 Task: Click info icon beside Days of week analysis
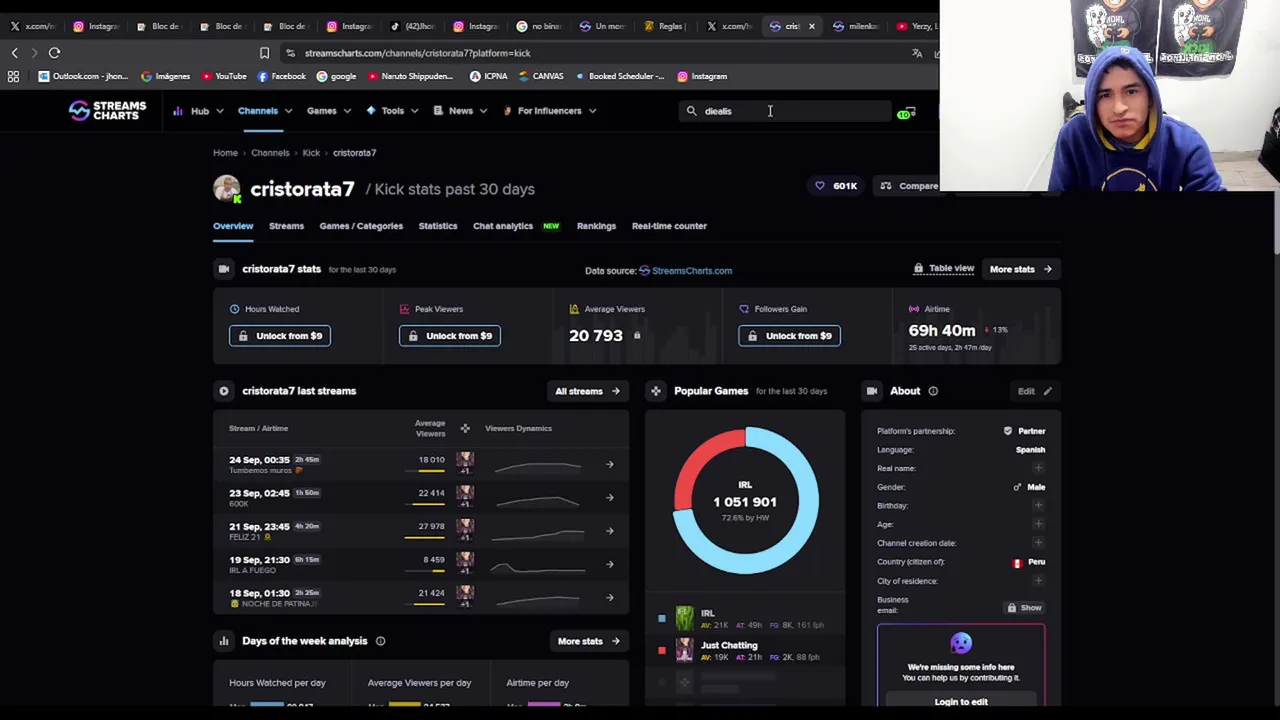[x=380, y=641]
